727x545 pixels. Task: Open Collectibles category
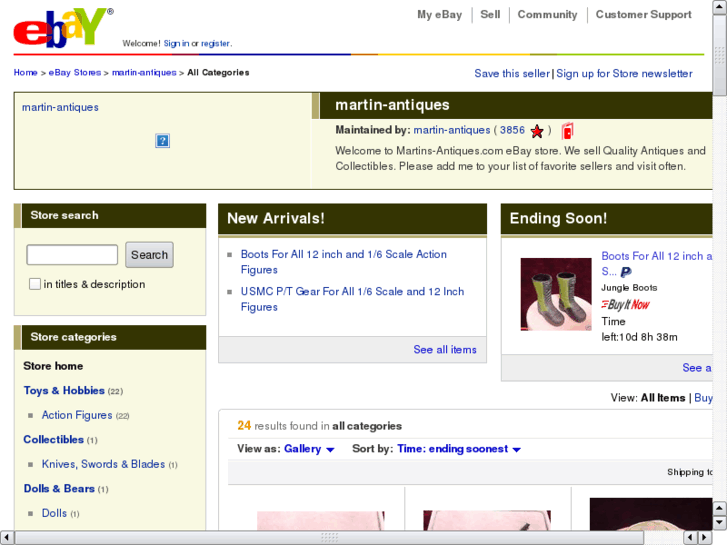point(54,440)
